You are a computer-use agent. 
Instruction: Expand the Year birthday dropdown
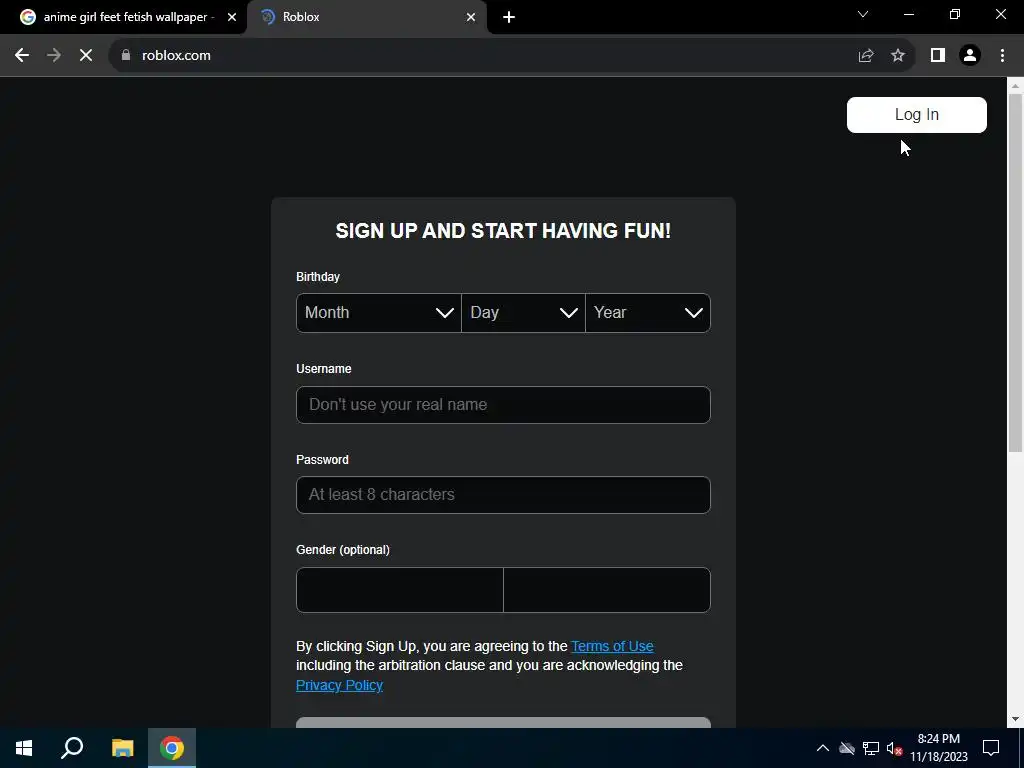[x=648, y=313]
